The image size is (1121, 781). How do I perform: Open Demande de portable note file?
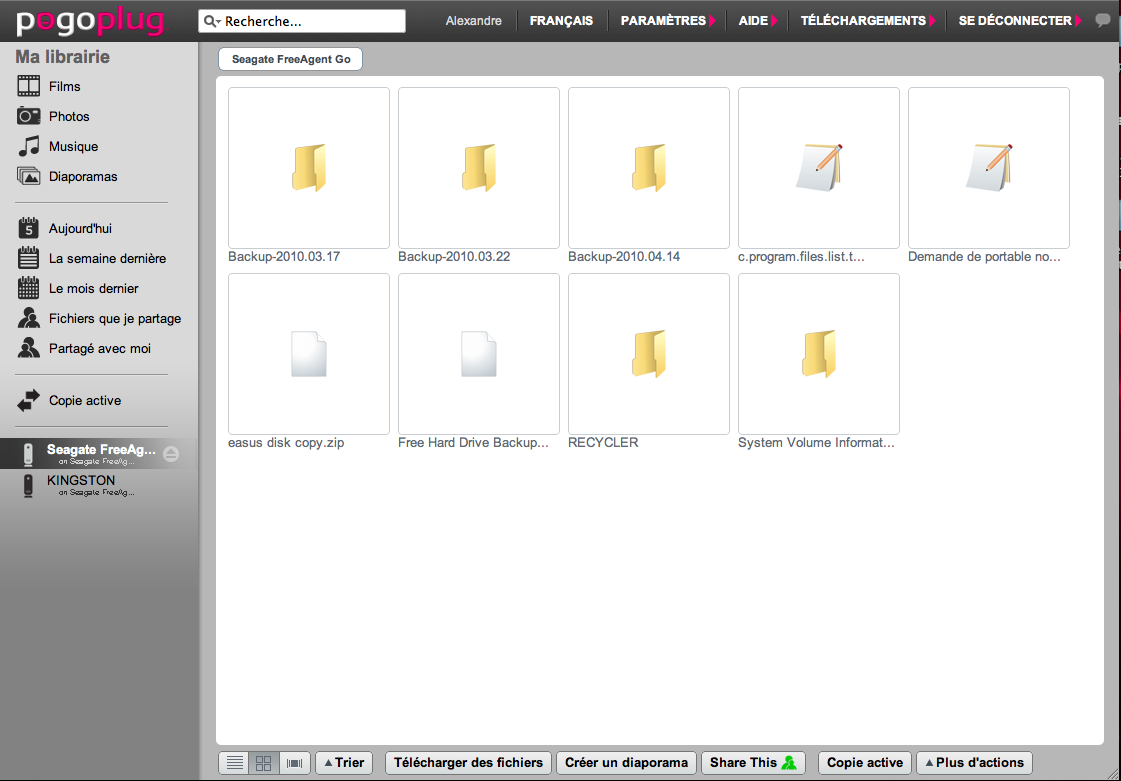tap(989, 168)
